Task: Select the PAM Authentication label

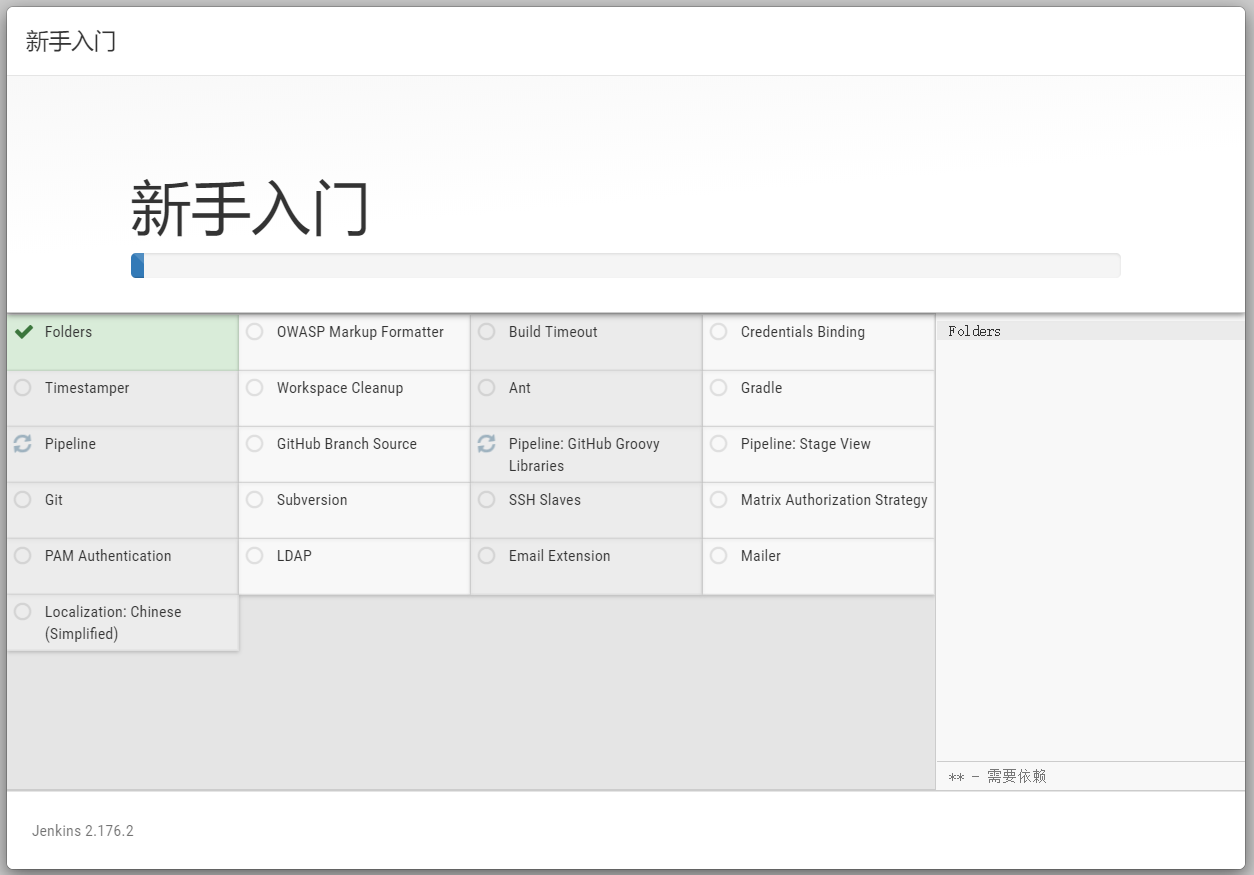Action: click(x=108, y=556)
